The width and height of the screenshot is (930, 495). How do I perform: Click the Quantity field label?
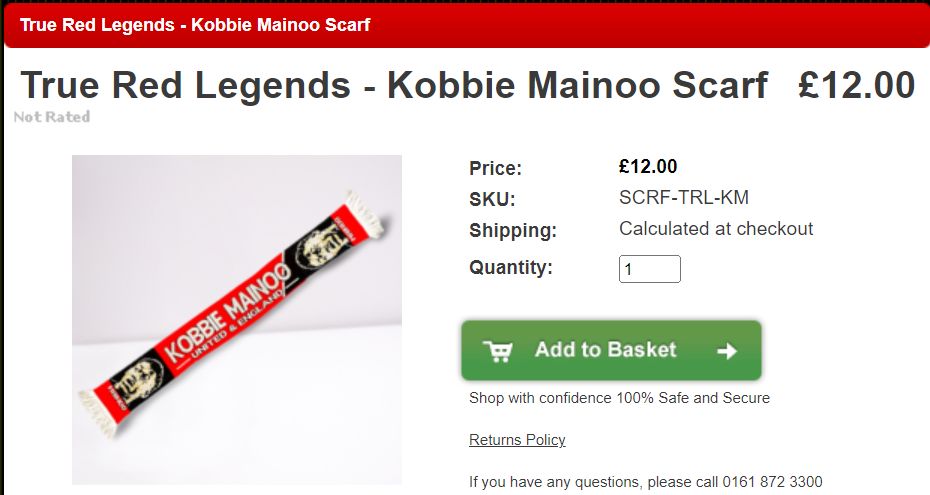511,268
